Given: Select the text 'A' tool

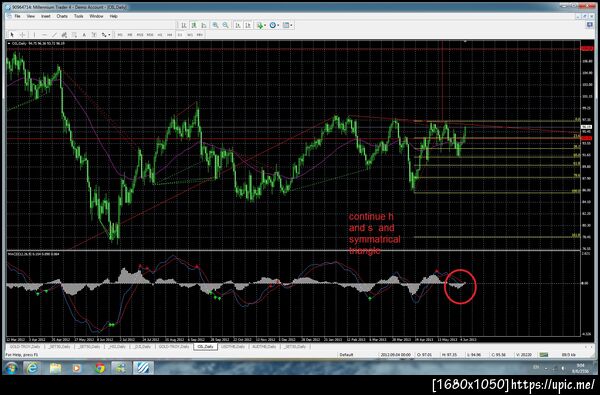Looking at the screenshot, I should pos(84,35).
